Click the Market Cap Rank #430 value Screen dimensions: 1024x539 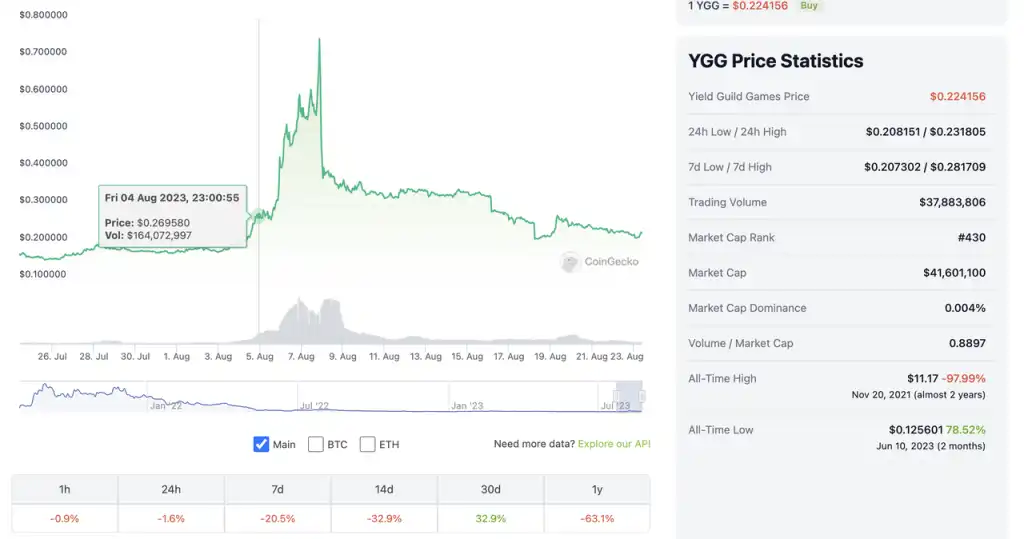click(x=970, y=238)
